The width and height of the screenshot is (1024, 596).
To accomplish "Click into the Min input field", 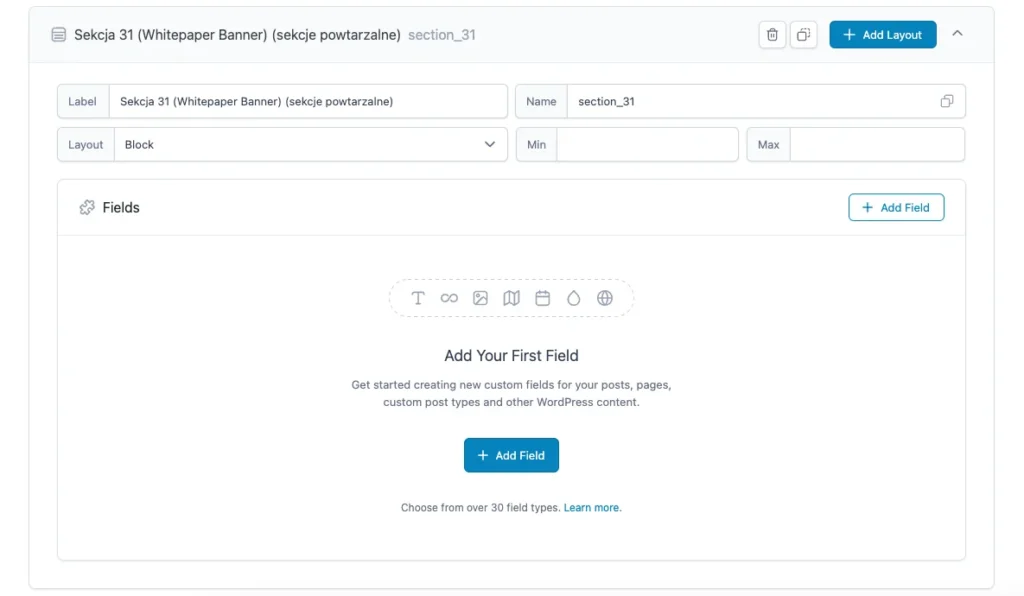I will point(647,144).
